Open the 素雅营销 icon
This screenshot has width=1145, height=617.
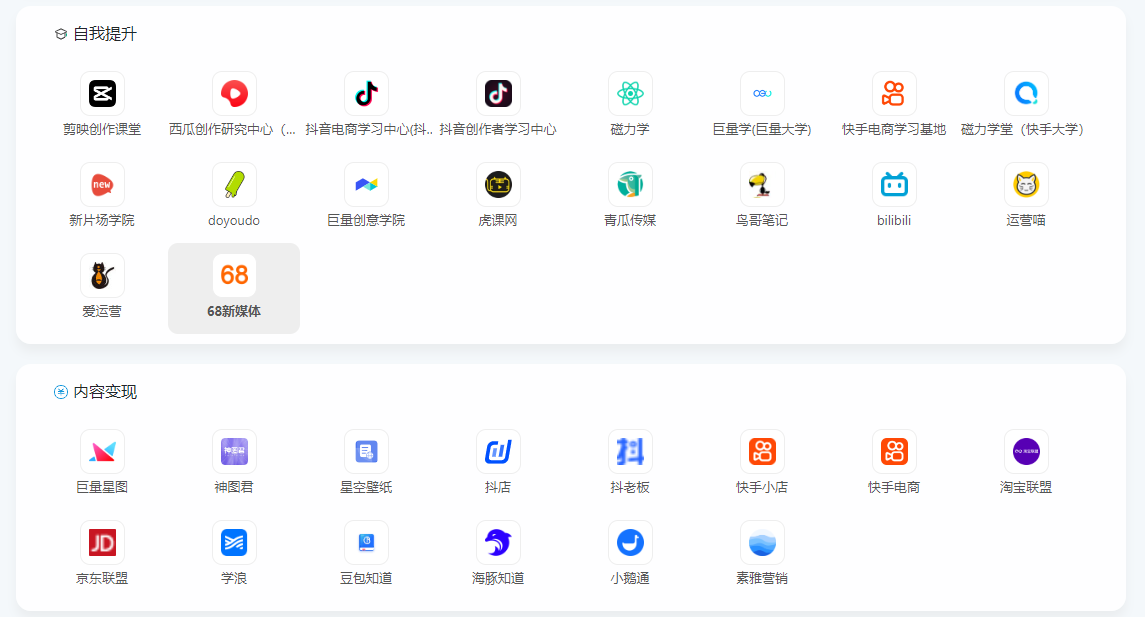(762, 543)
